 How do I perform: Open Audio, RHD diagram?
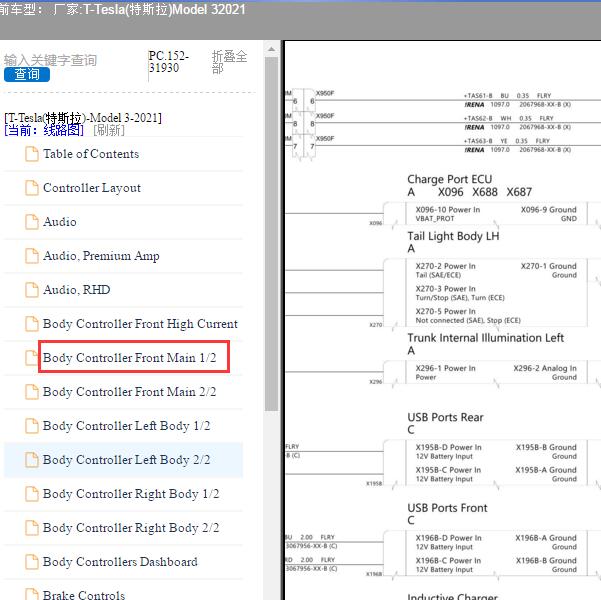click(77, 290)
